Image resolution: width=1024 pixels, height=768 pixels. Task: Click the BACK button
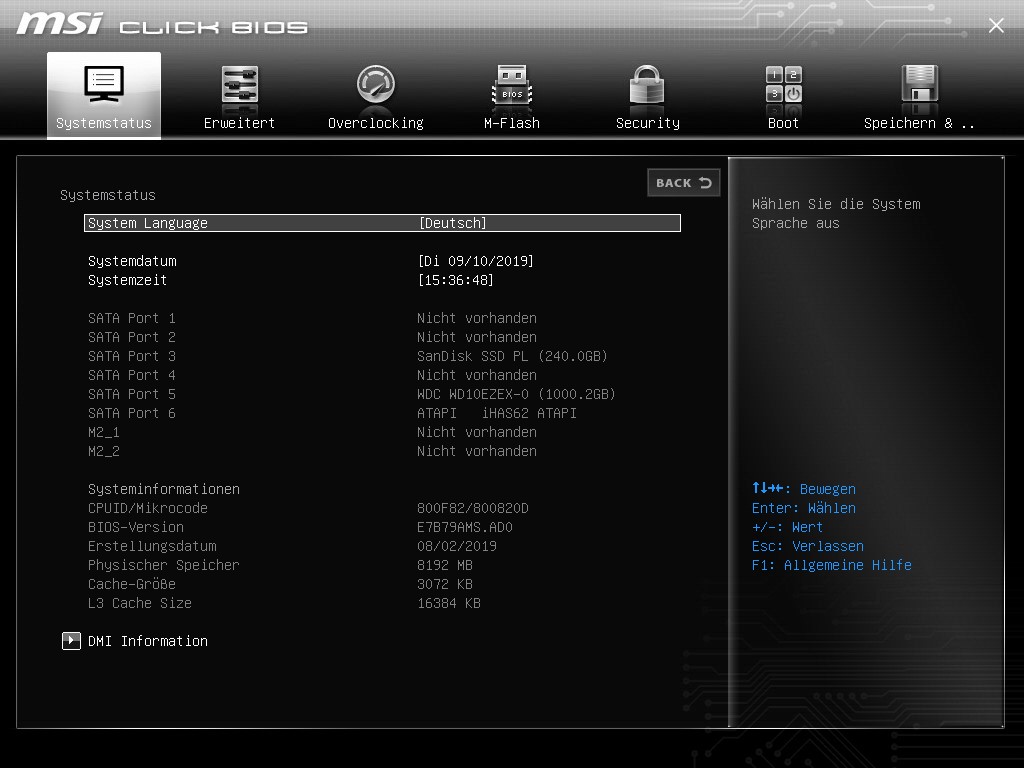pyautogui.click(x=684, y=183)
